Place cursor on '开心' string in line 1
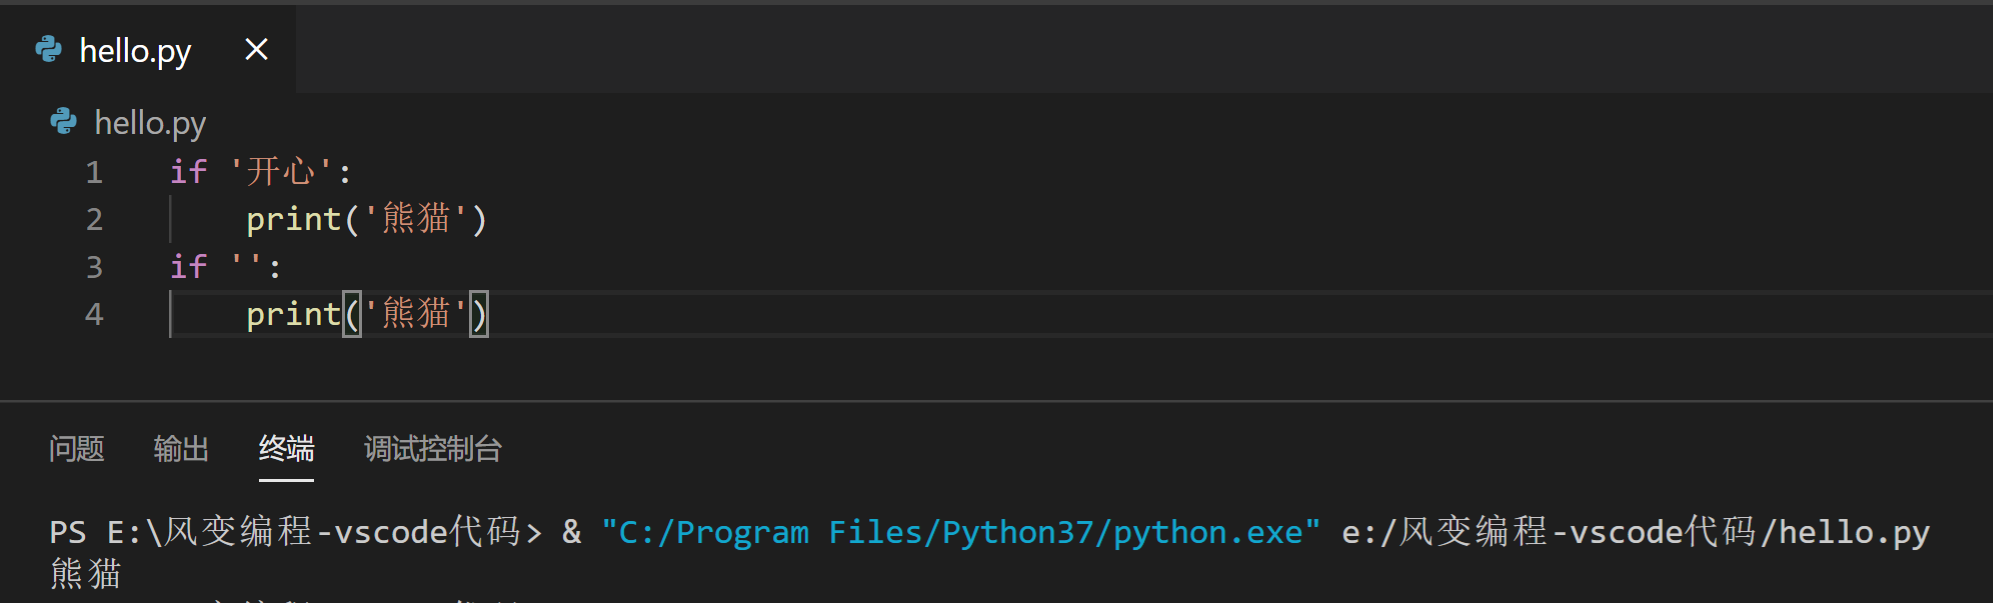The height and width of the screenshot is (603, 1993). tap(281, 171)
